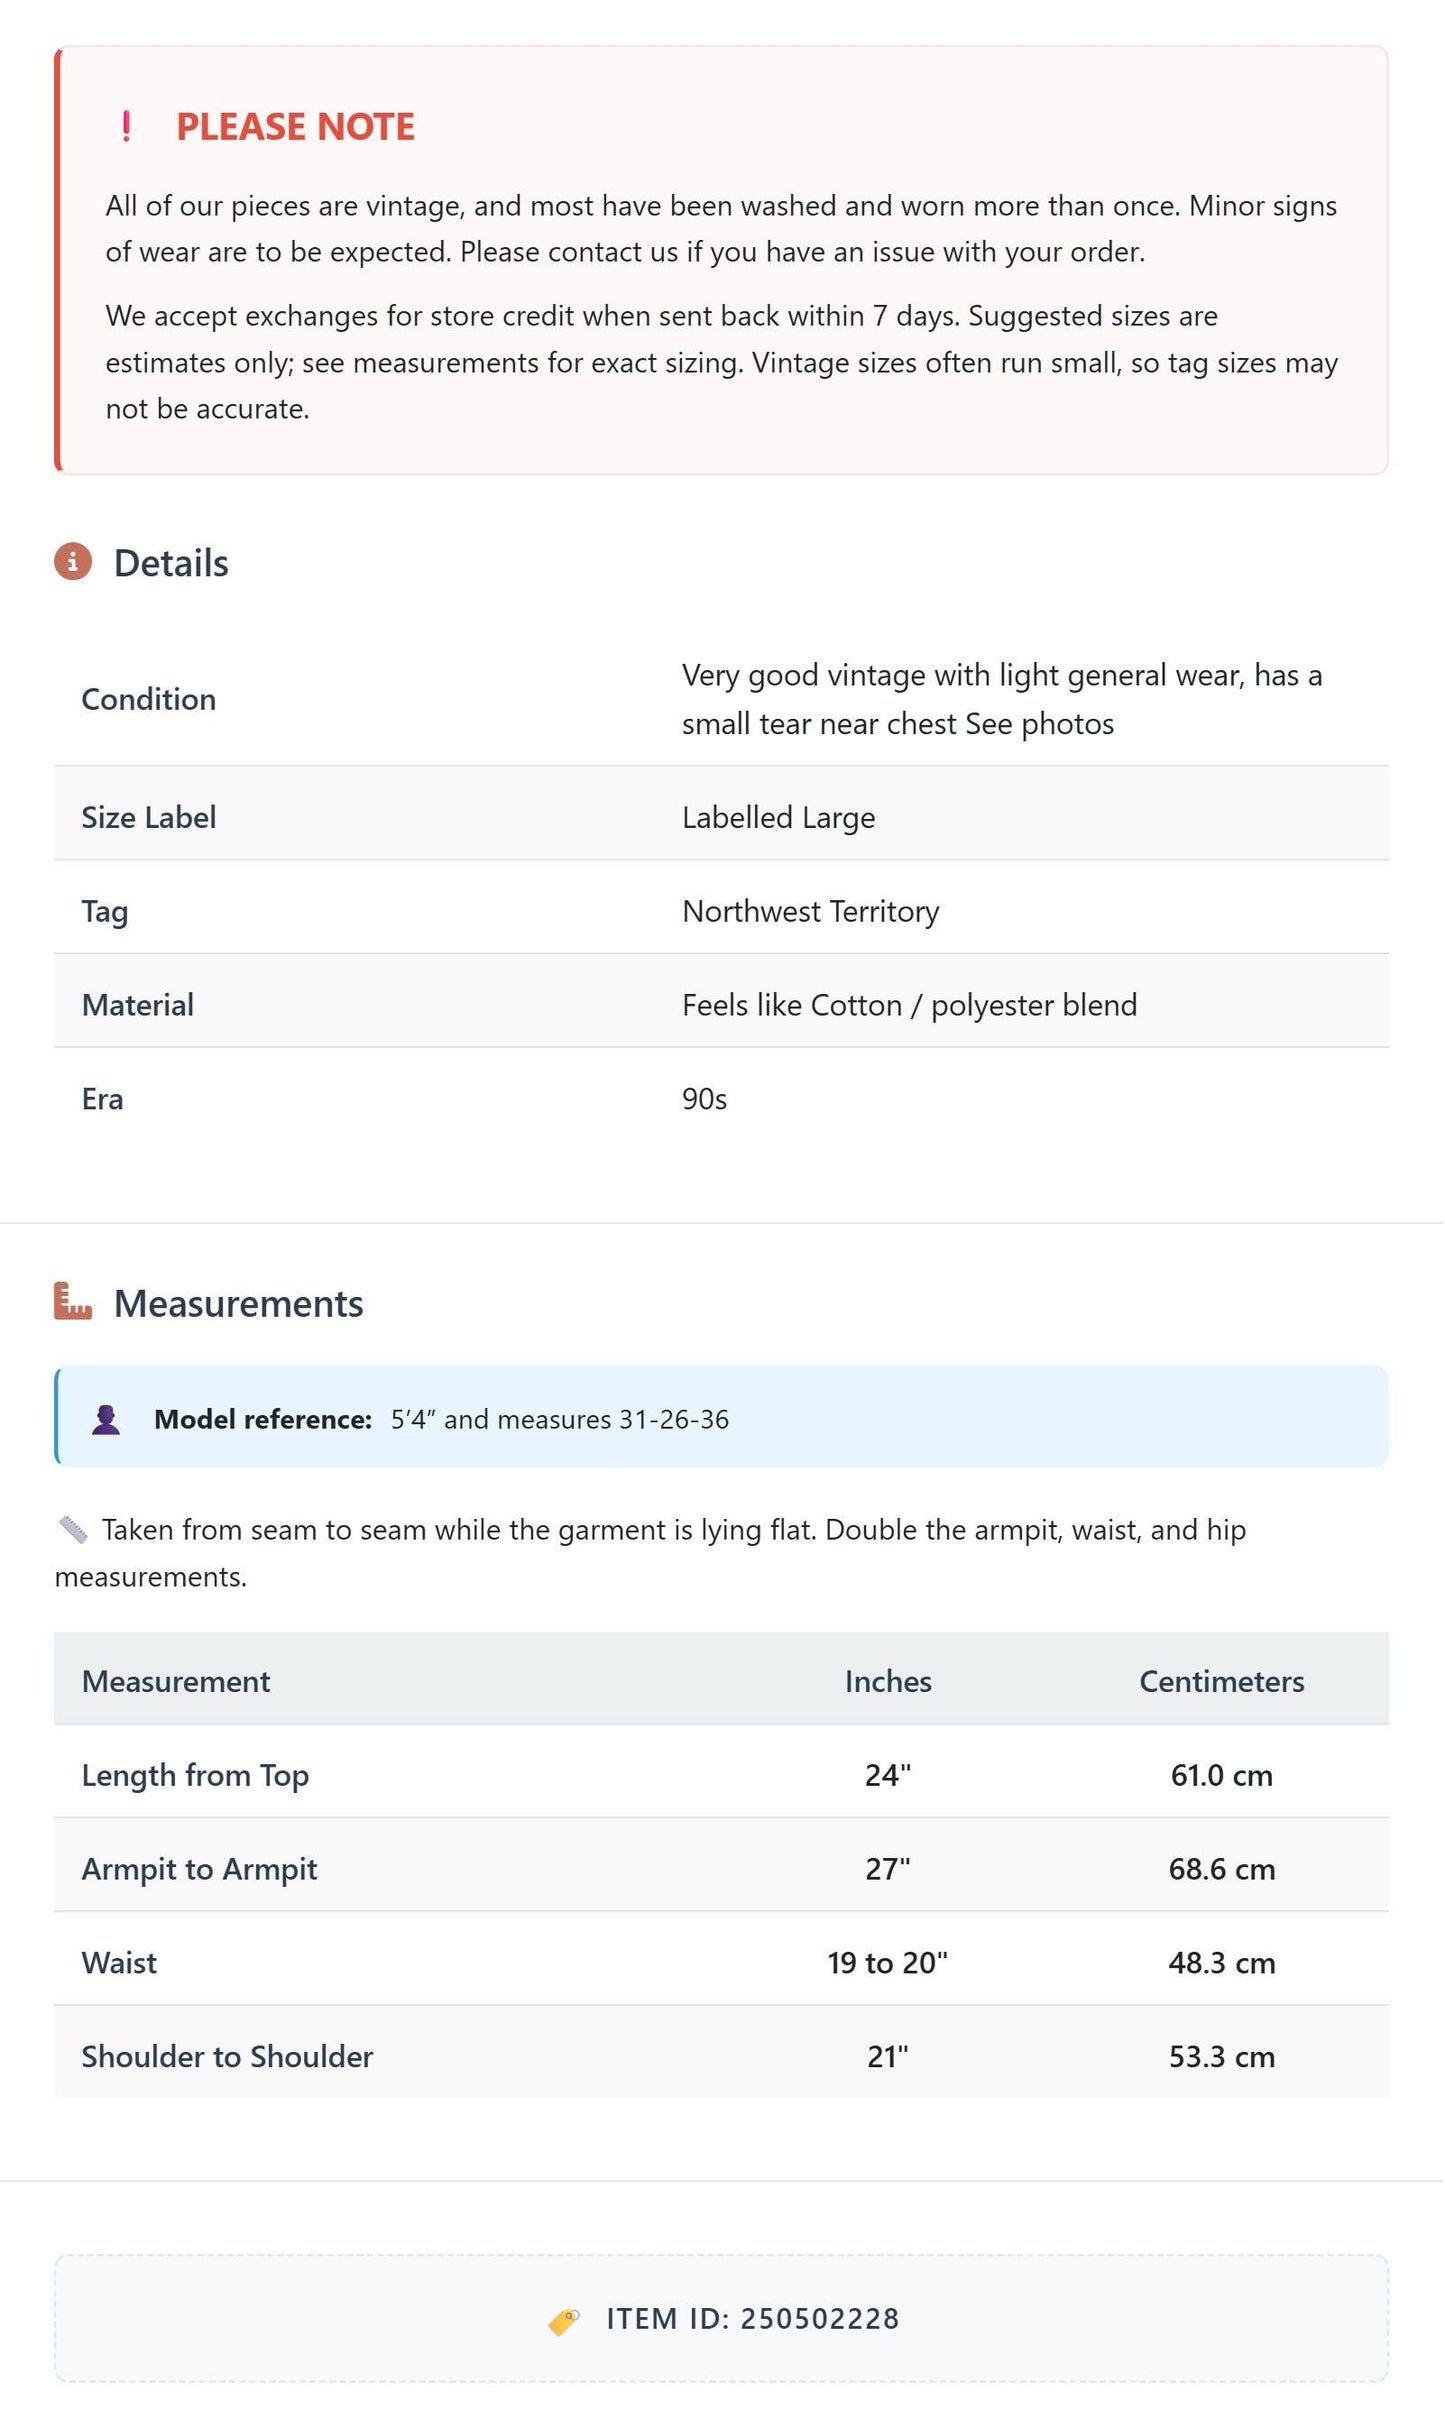The image size is (1445, 2428).
Task: Click the Measurements section heading
Action: coord(239,1304)
